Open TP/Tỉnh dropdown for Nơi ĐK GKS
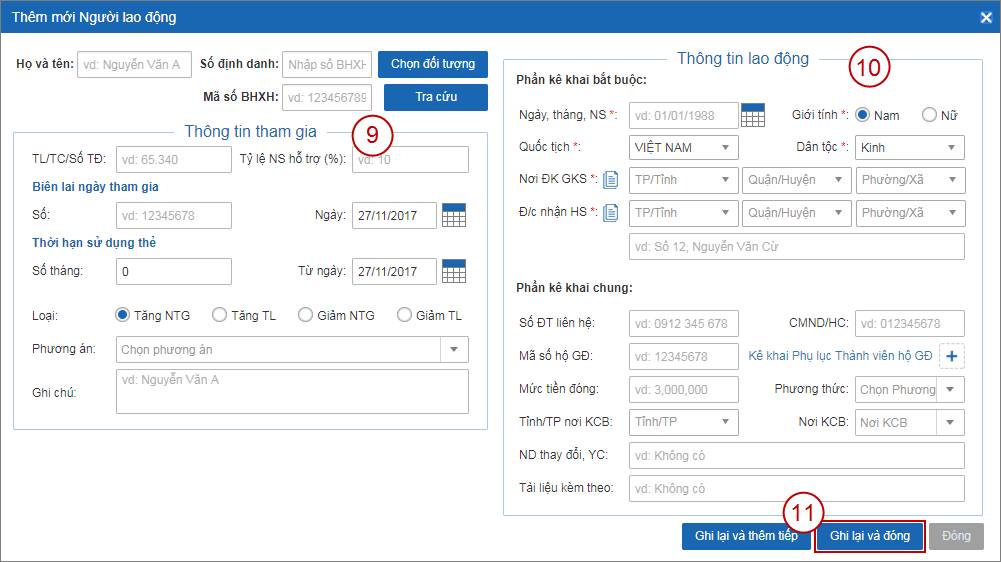 point(683,179)
